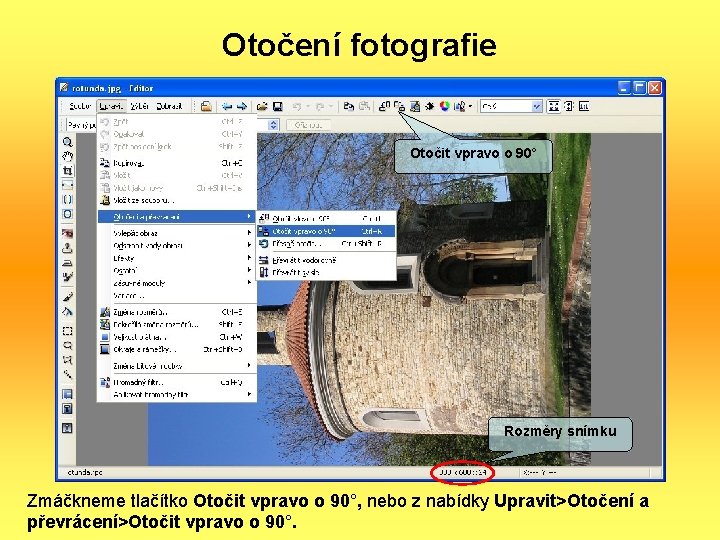Select Otočení a převrácení menu entry

click(x=177, y=217)
